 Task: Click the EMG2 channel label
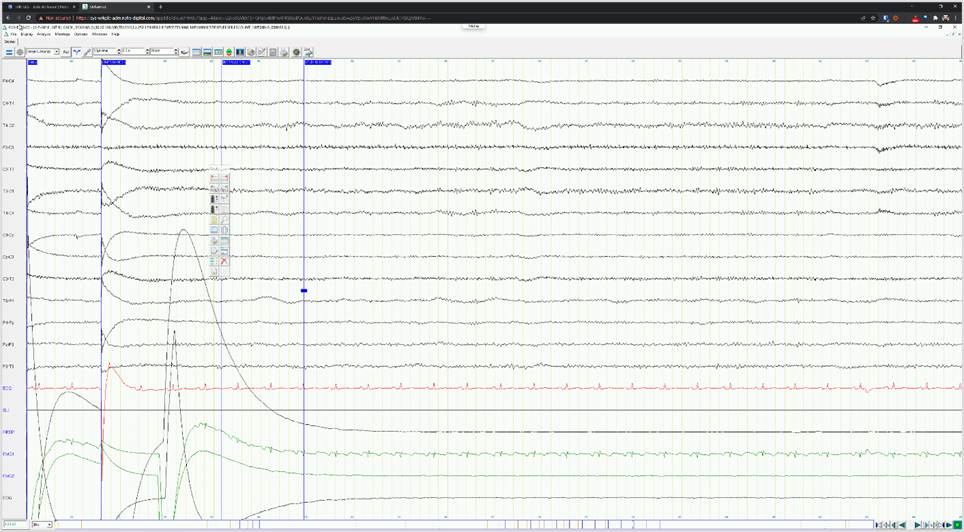pos(8,476)
